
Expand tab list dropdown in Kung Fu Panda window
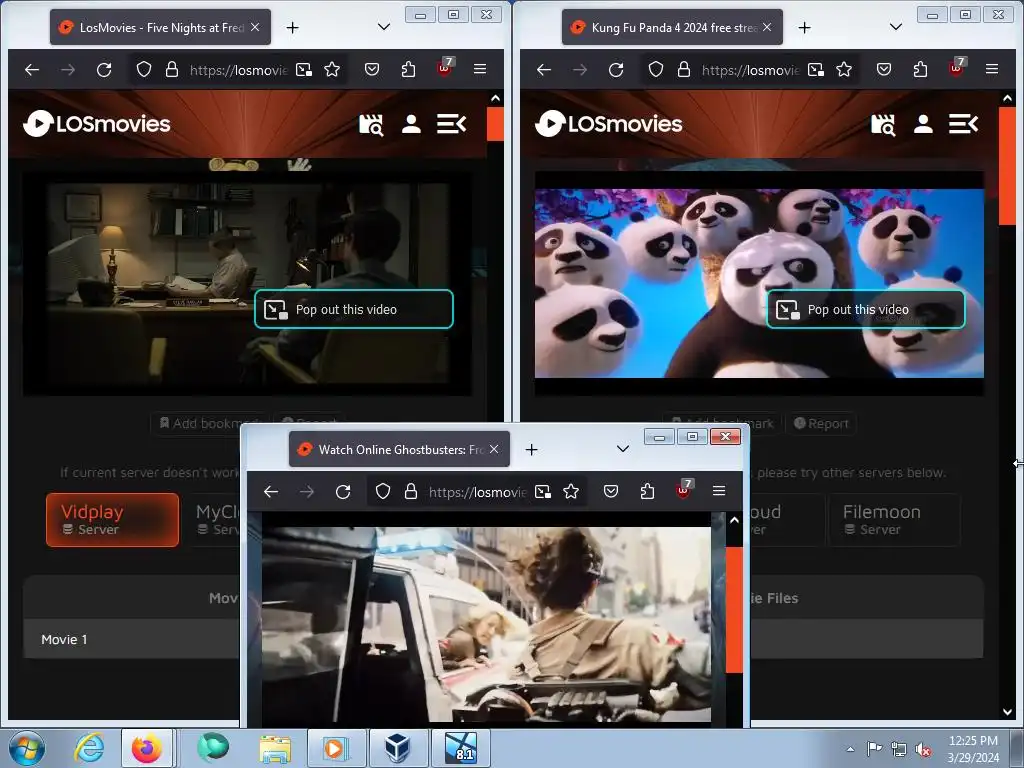pos(896,27)
